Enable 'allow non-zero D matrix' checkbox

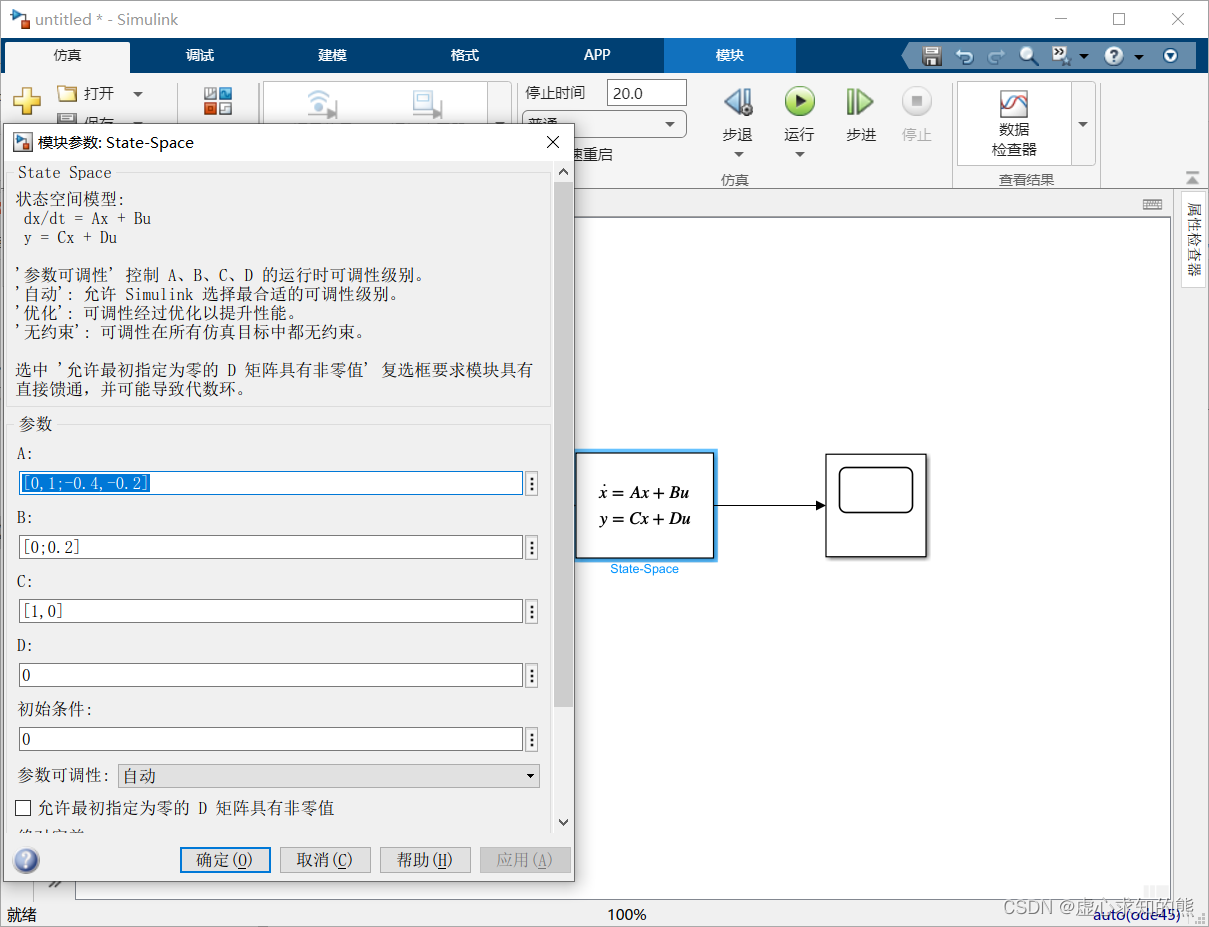pyautogui.click(x=24, y=807)
